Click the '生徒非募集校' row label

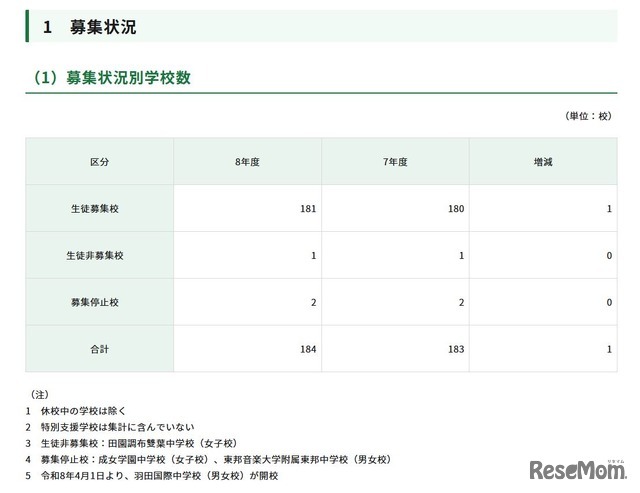(x=99, y=256)
